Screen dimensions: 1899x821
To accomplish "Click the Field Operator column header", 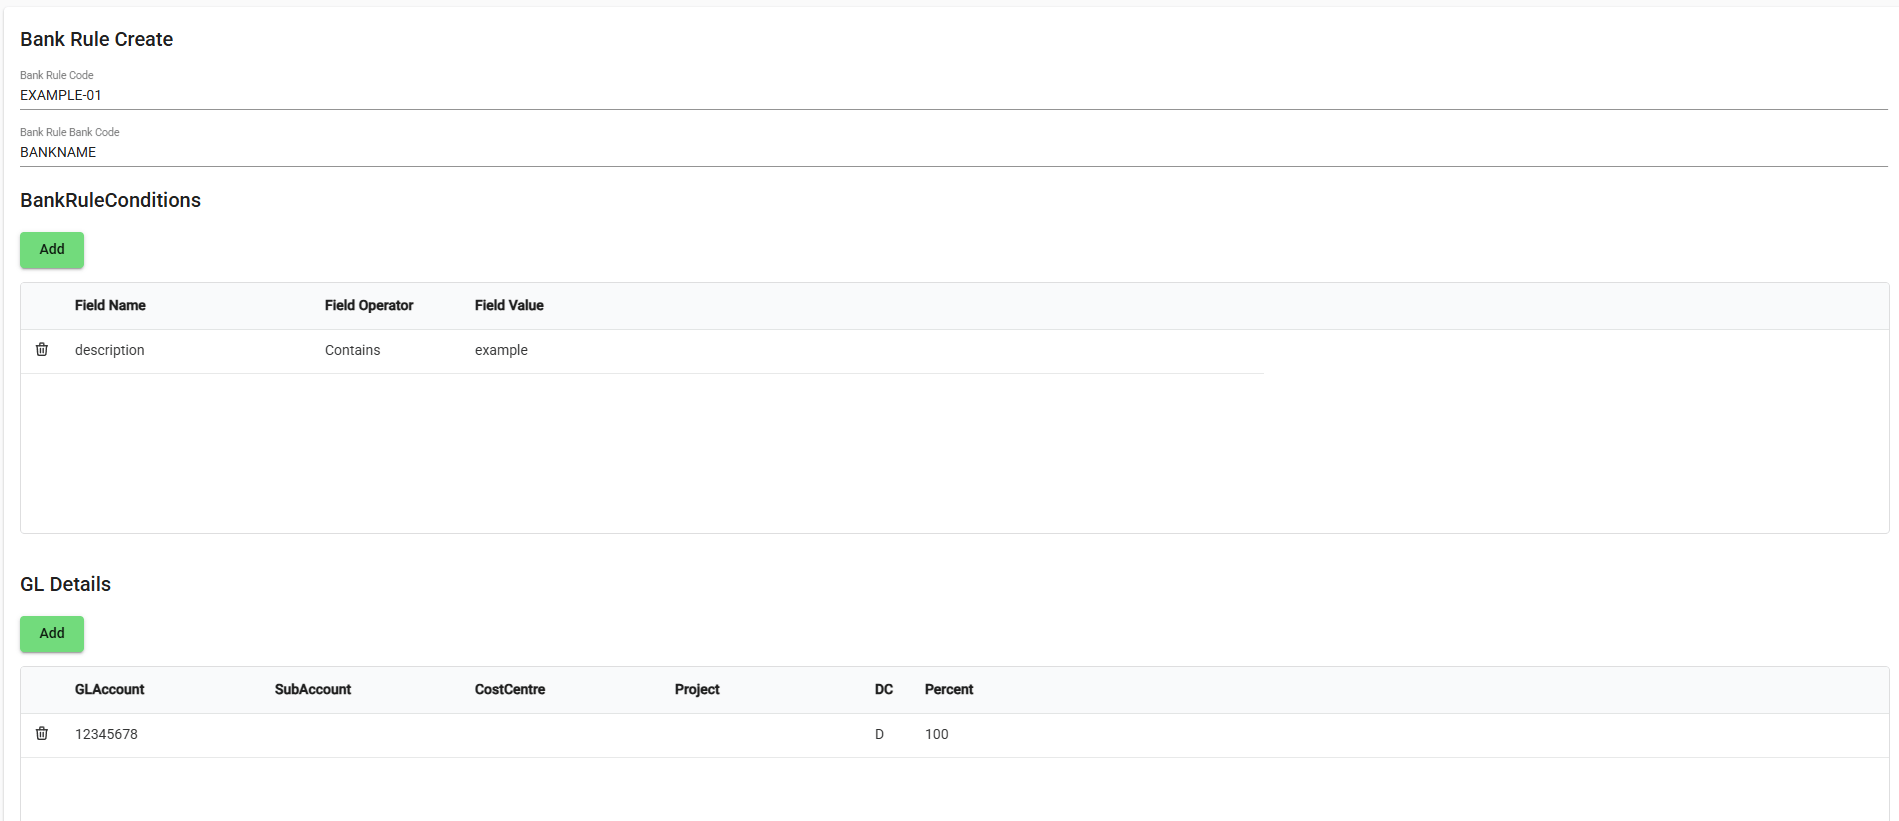I will click(x=369, y=306).
